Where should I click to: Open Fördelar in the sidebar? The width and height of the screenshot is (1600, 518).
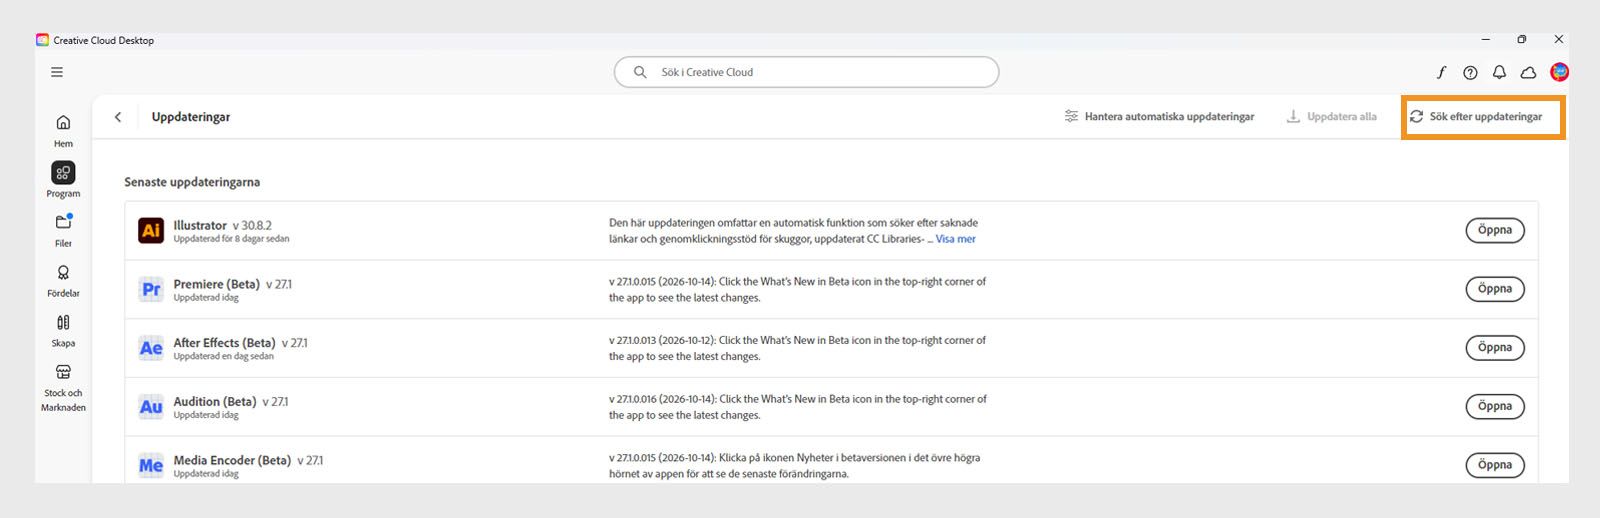(63, 280)
